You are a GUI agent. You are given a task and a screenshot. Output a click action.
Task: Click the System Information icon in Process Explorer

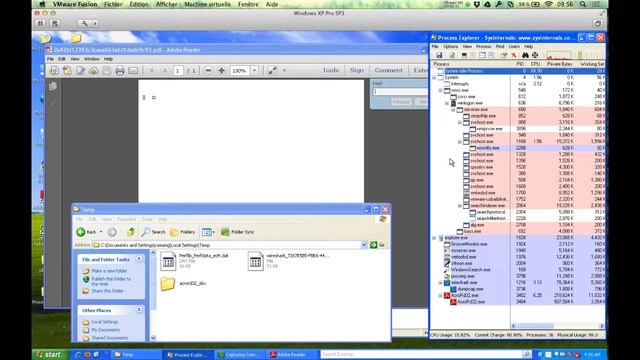(x=464, y=55)
